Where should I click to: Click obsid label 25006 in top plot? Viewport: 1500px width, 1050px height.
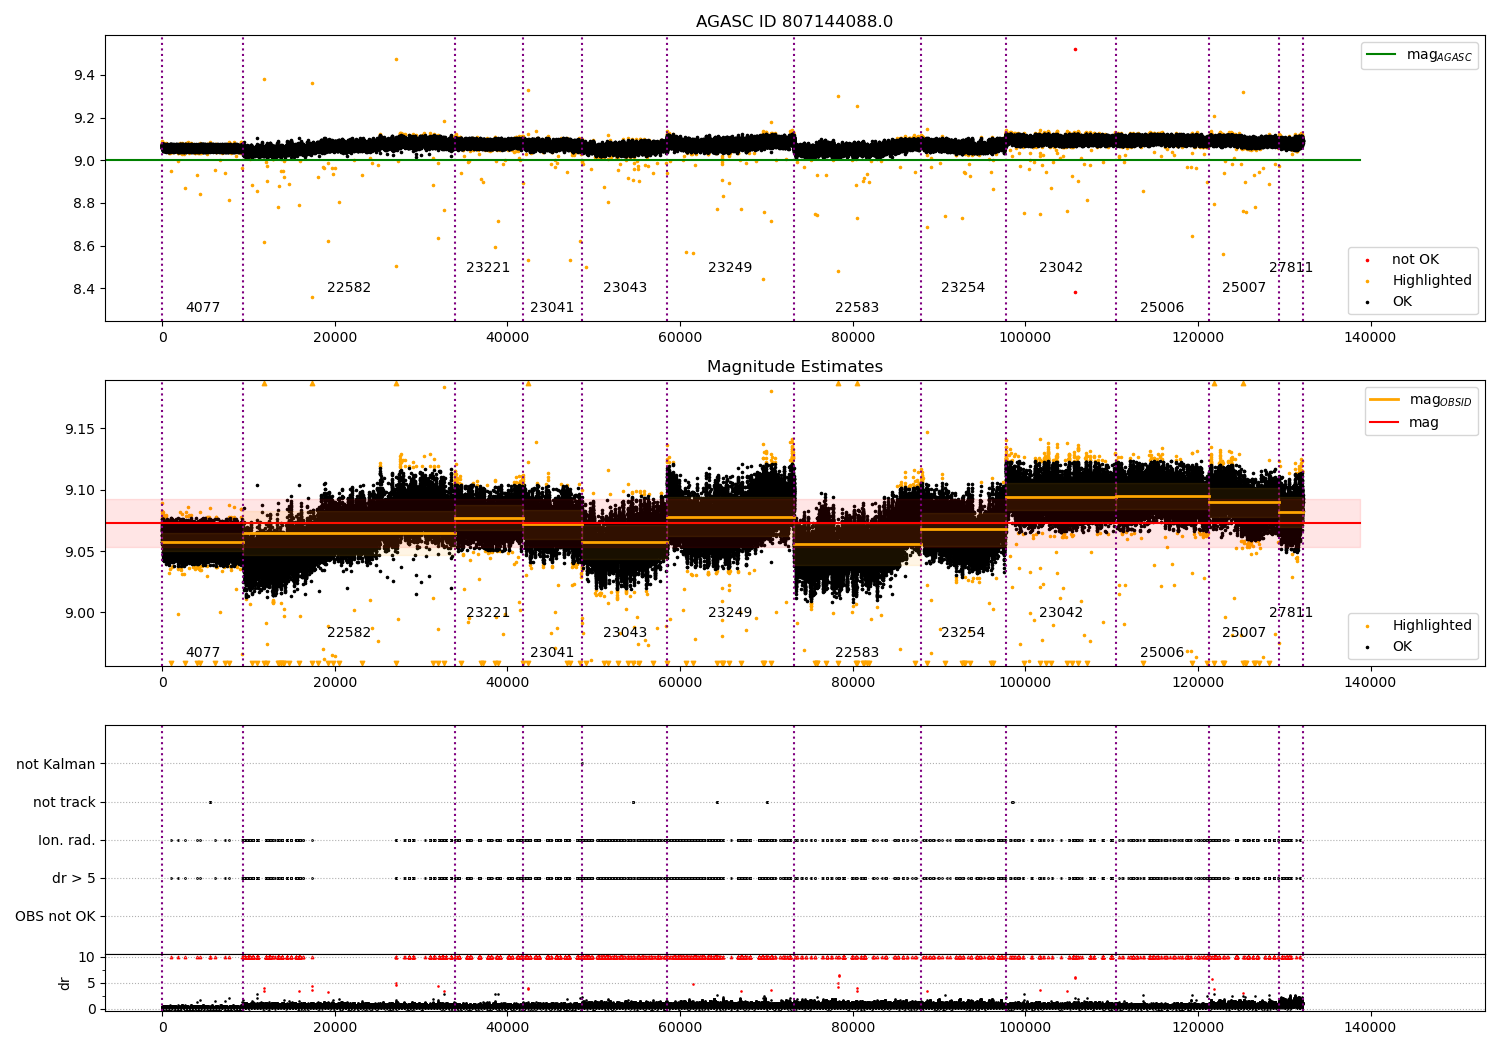pos(1162,307)
